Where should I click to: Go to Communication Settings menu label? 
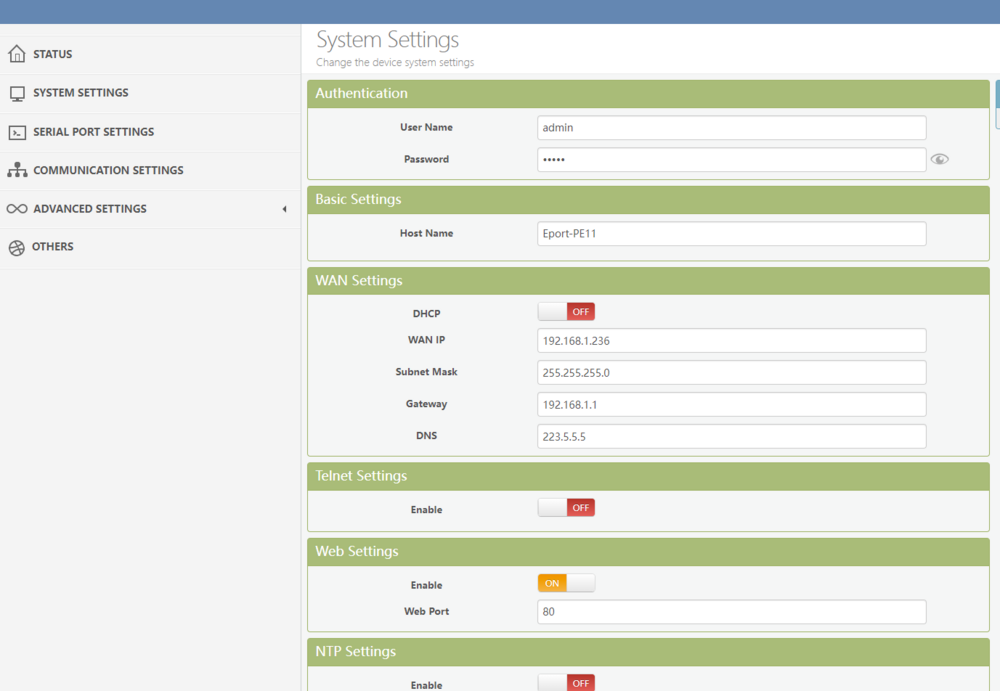(108, 170)
